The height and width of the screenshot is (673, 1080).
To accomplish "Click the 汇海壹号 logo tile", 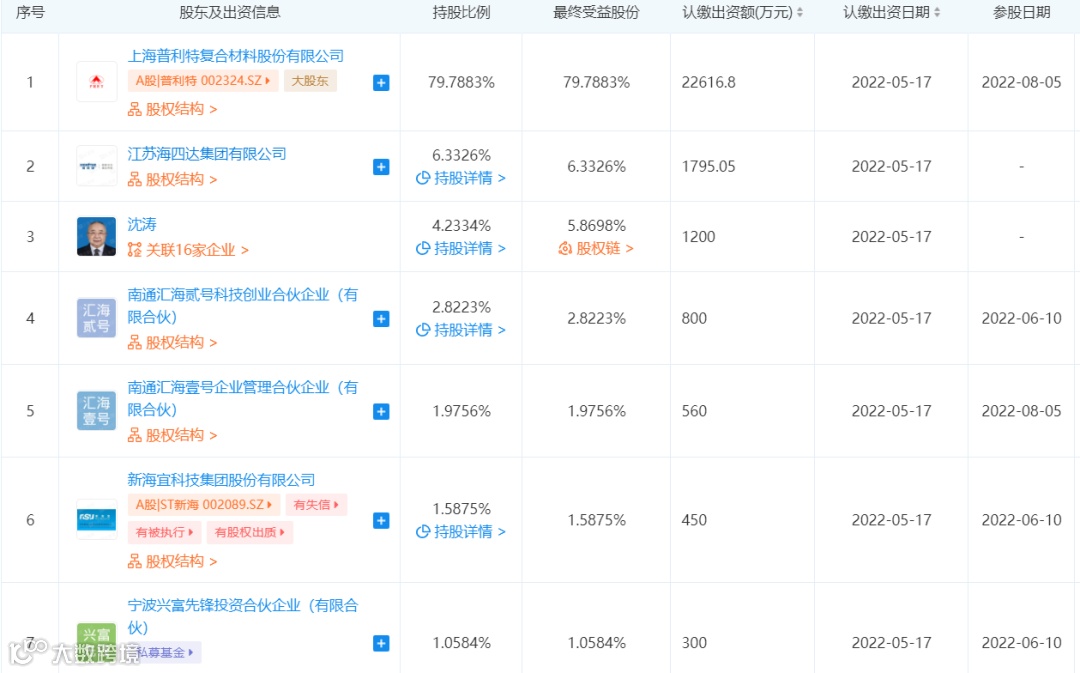I will tap(96, 411).
